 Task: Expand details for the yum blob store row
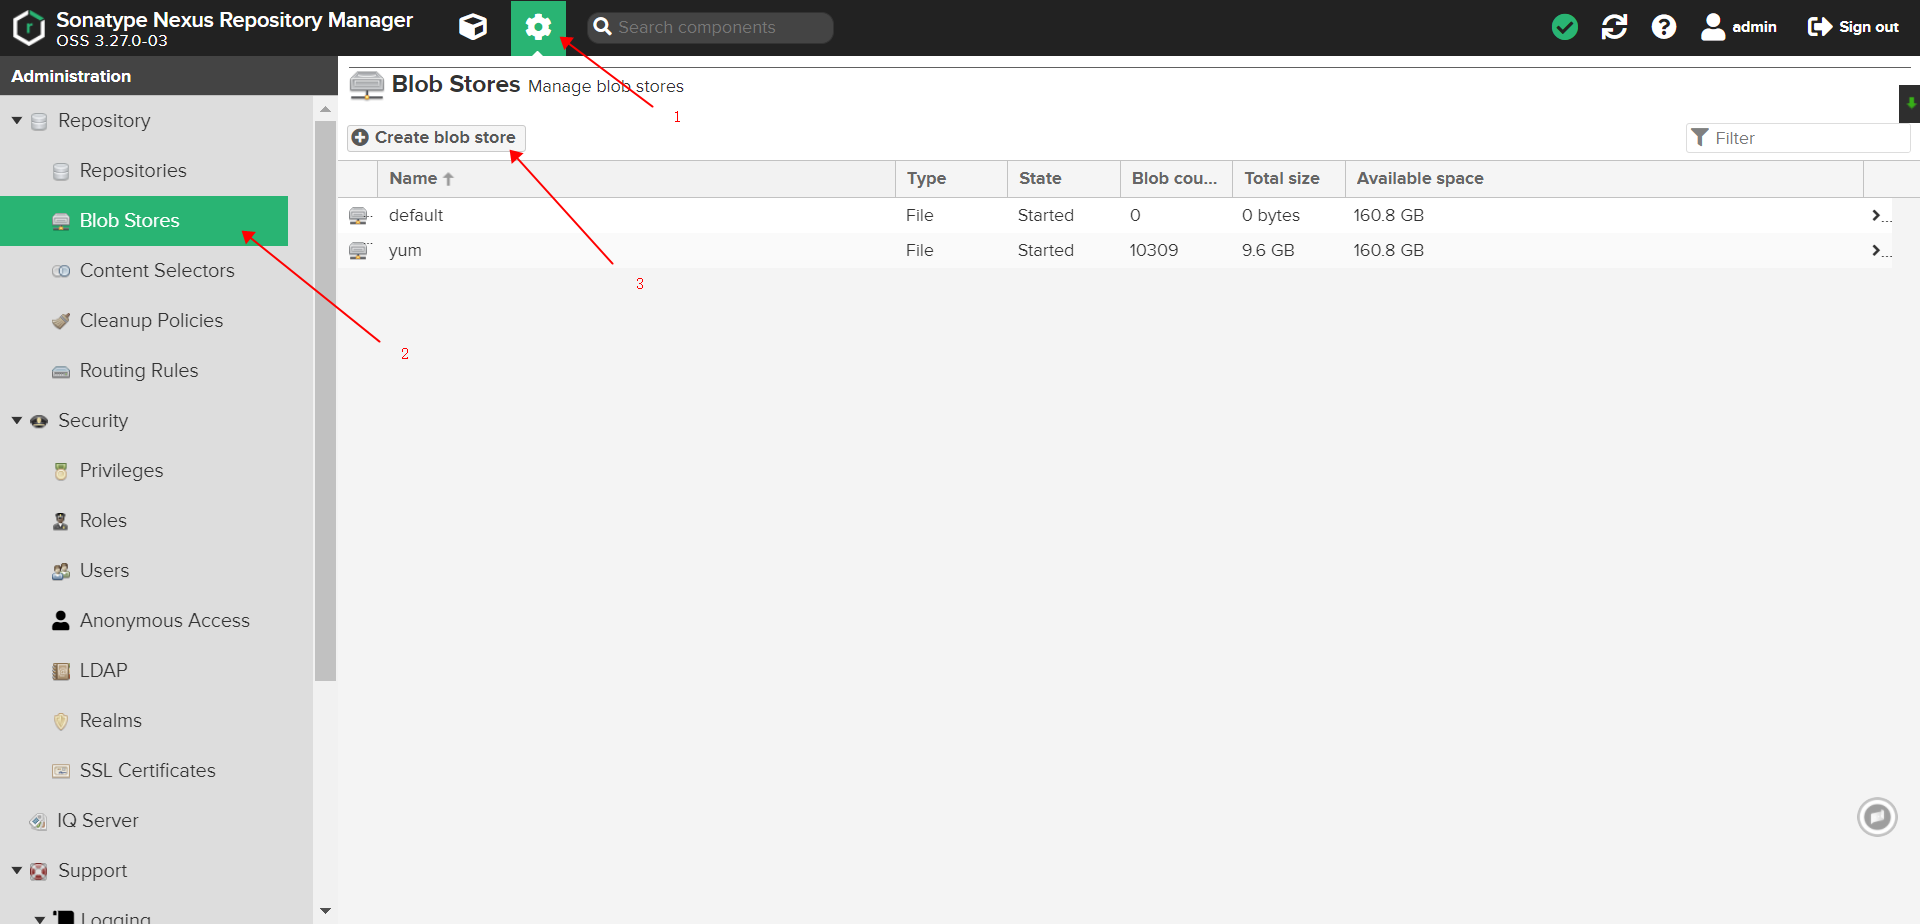click(x=1877, y=250)
